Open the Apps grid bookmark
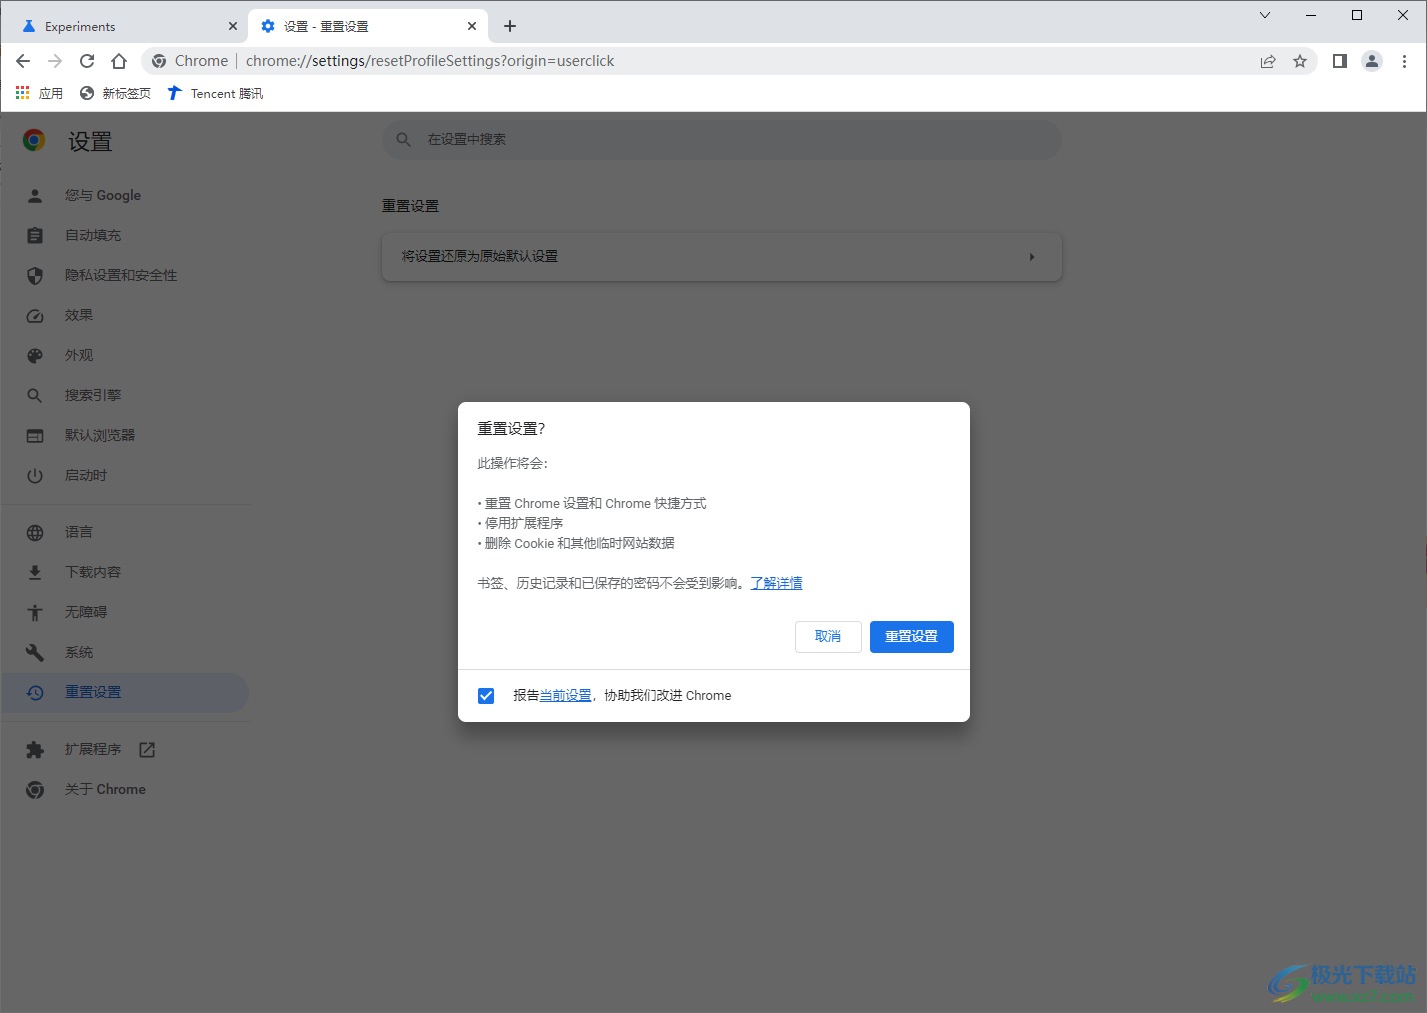This screenshot has height=1013, width=1427. (x=39, y=93)
